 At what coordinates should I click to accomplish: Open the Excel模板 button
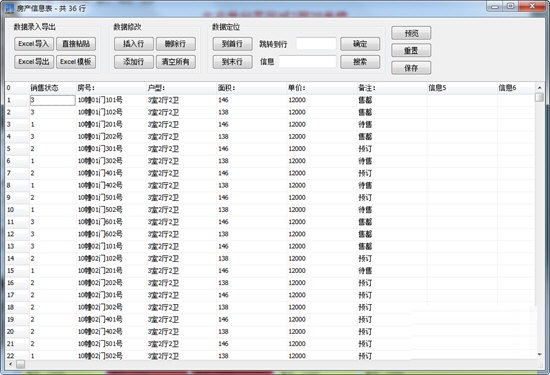pos(76,62)
